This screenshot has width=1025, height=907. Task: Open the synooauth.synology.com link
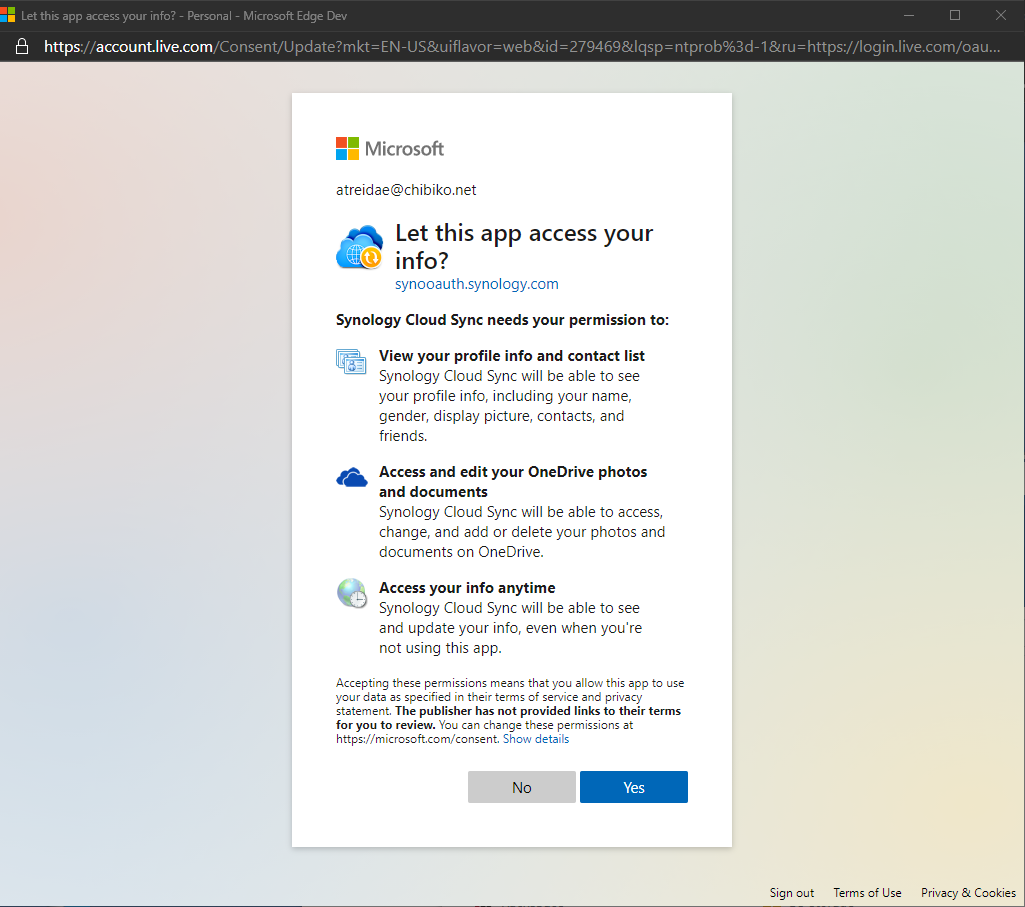coord(477,284)
